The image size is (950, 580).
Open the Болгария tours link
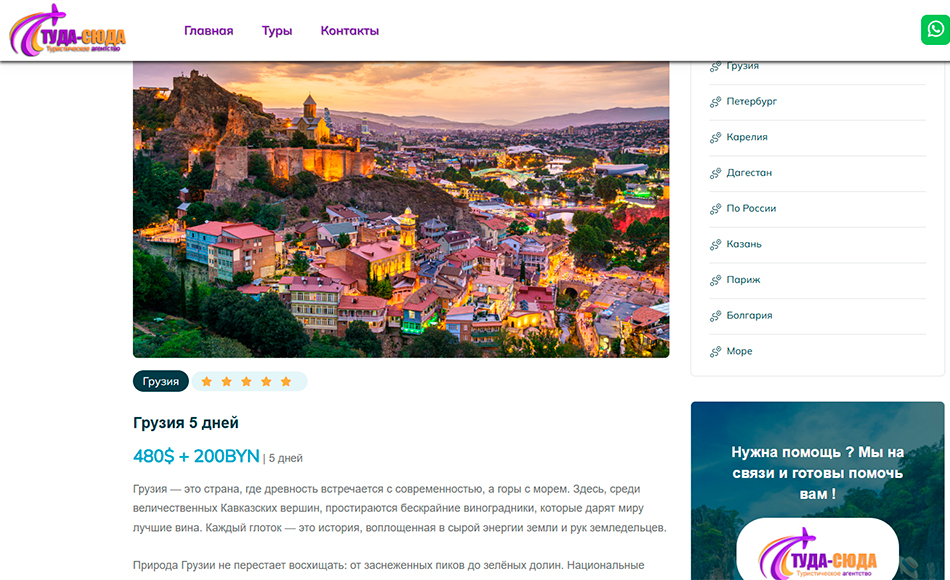pyautogui.click(x=749, y=316)
